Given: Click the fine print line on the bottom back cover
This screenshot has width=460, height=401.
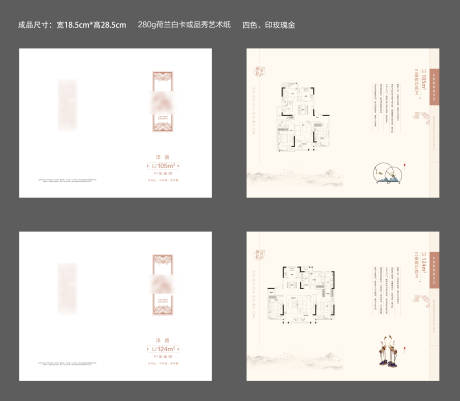Looking at the screenshot, I should click(x=67, y=363).
